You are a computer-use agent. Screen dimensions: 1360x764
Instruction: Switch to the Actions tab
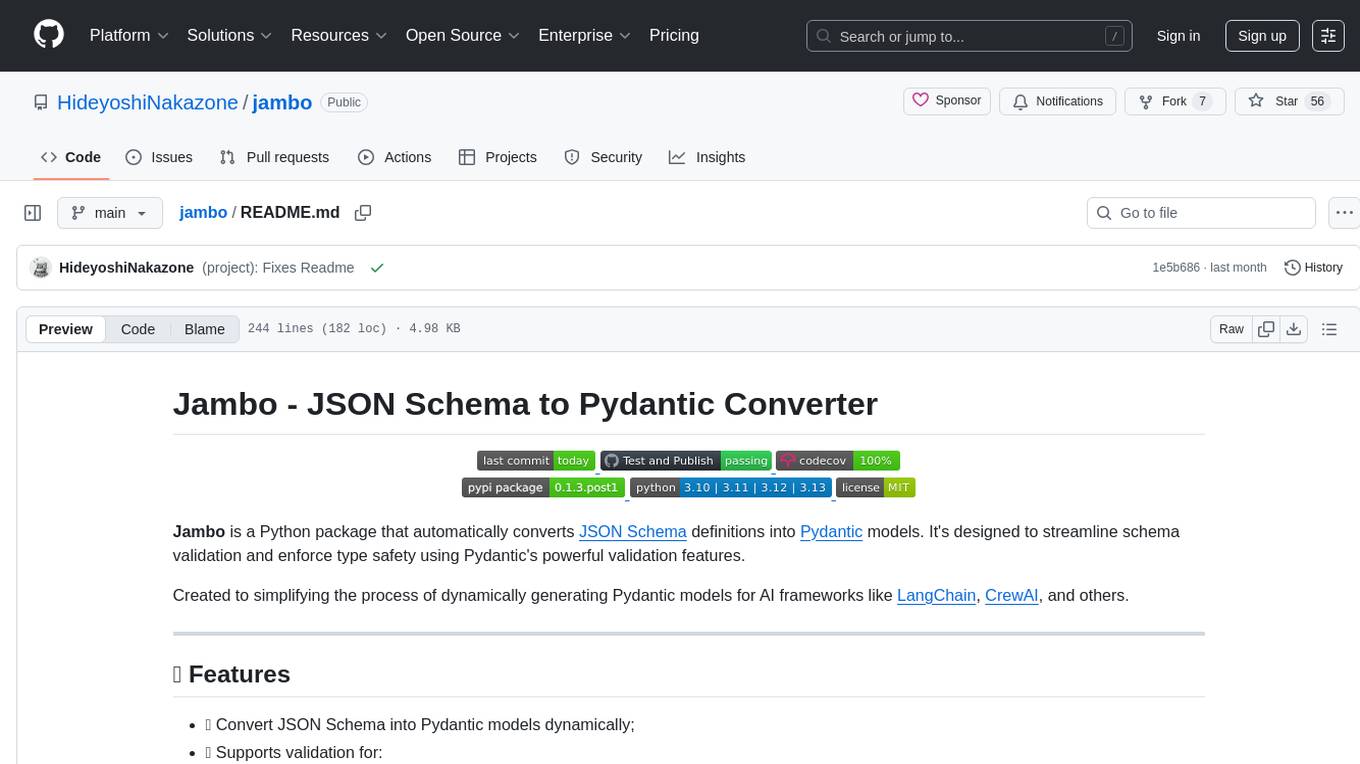point(394,157)
